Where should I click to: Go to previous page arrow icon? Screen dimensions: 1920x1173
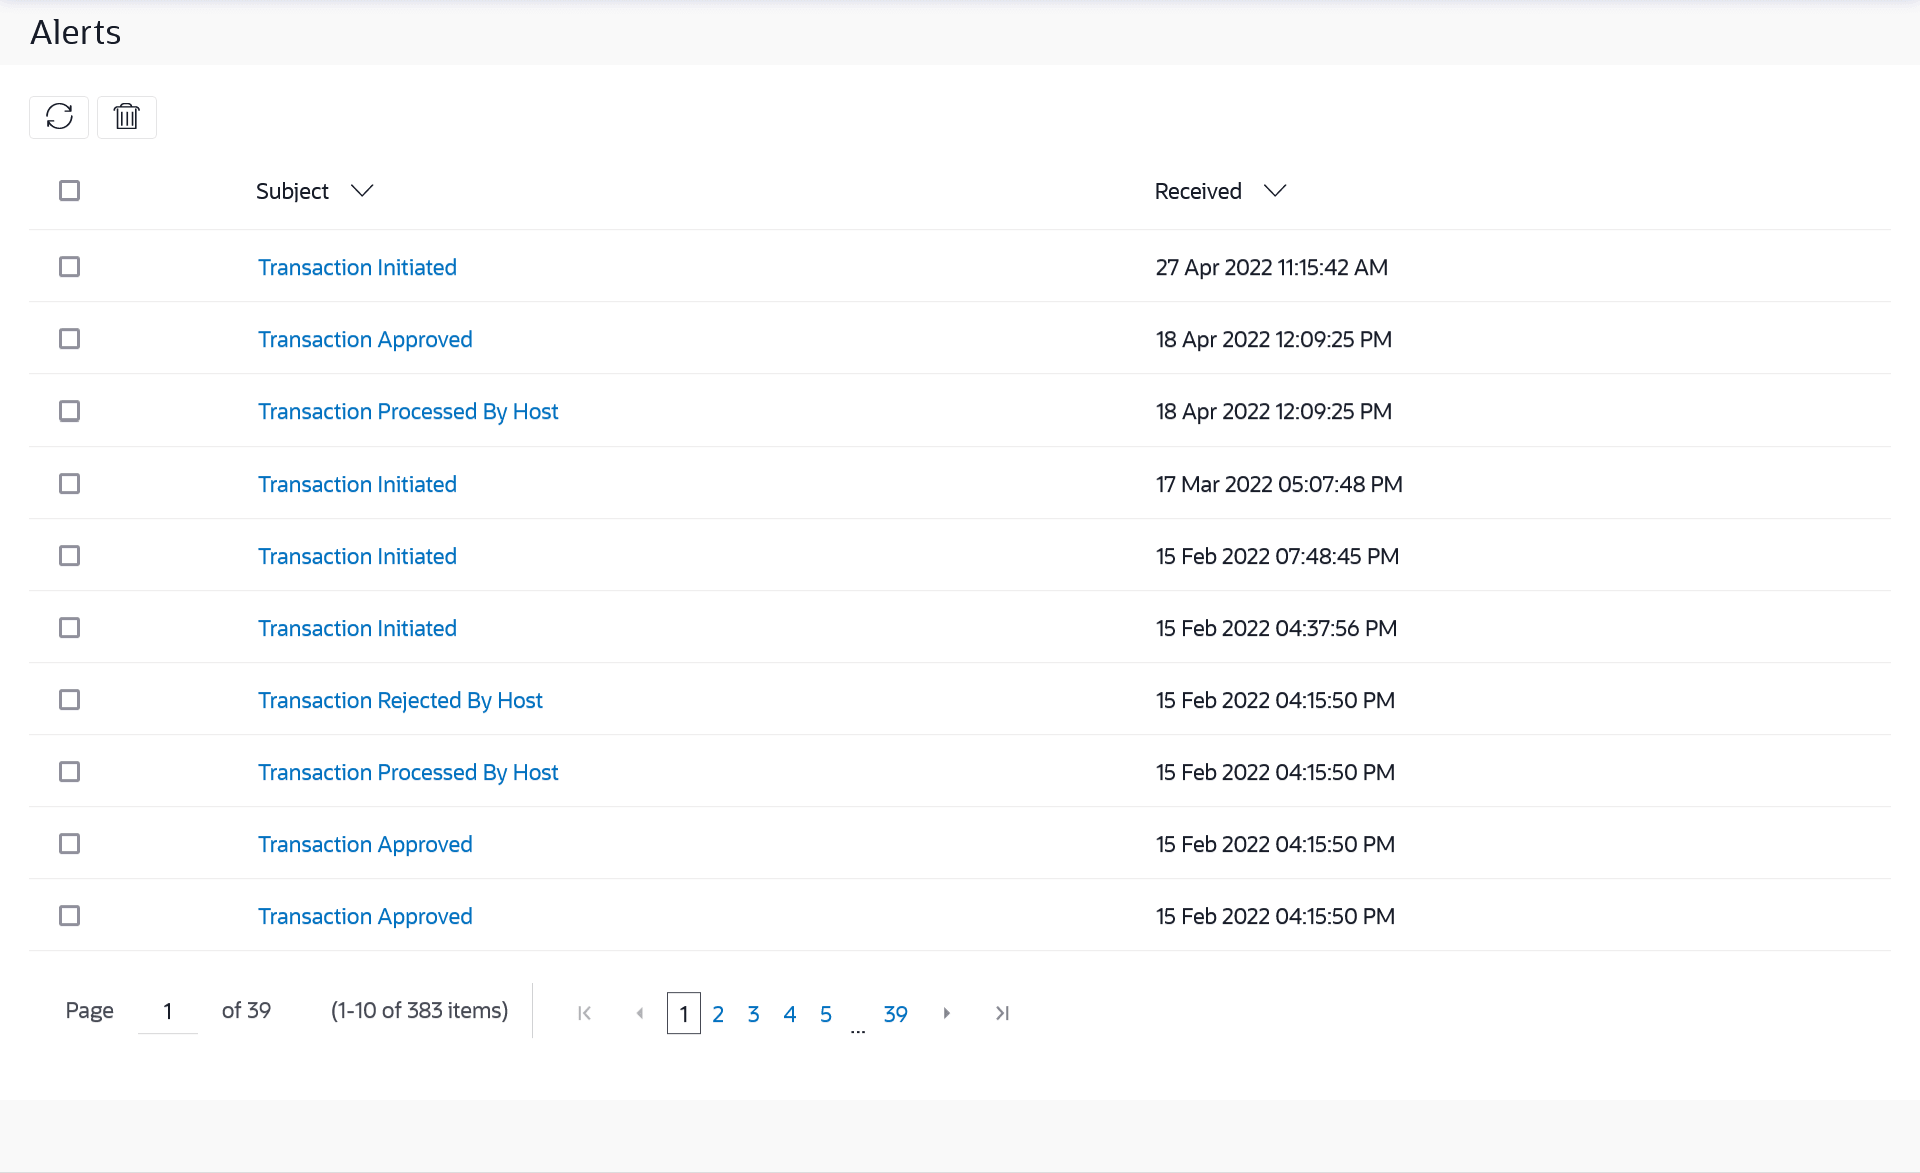[640, 1013]
